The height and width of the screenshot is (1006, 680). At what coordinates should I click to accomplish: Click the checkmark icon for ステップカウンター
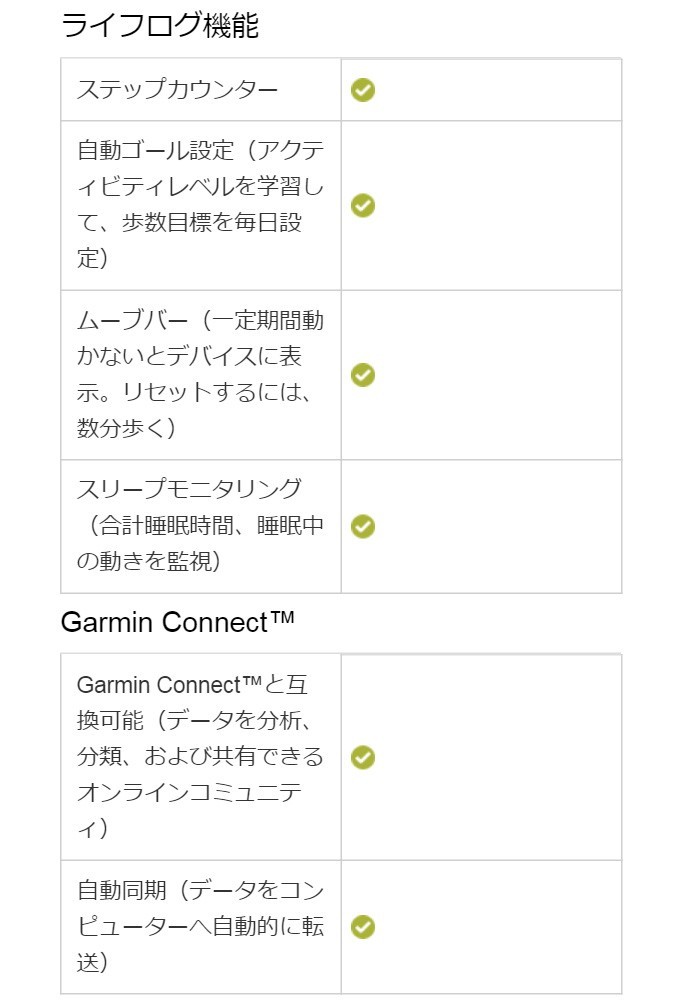[x=362, y=90]
